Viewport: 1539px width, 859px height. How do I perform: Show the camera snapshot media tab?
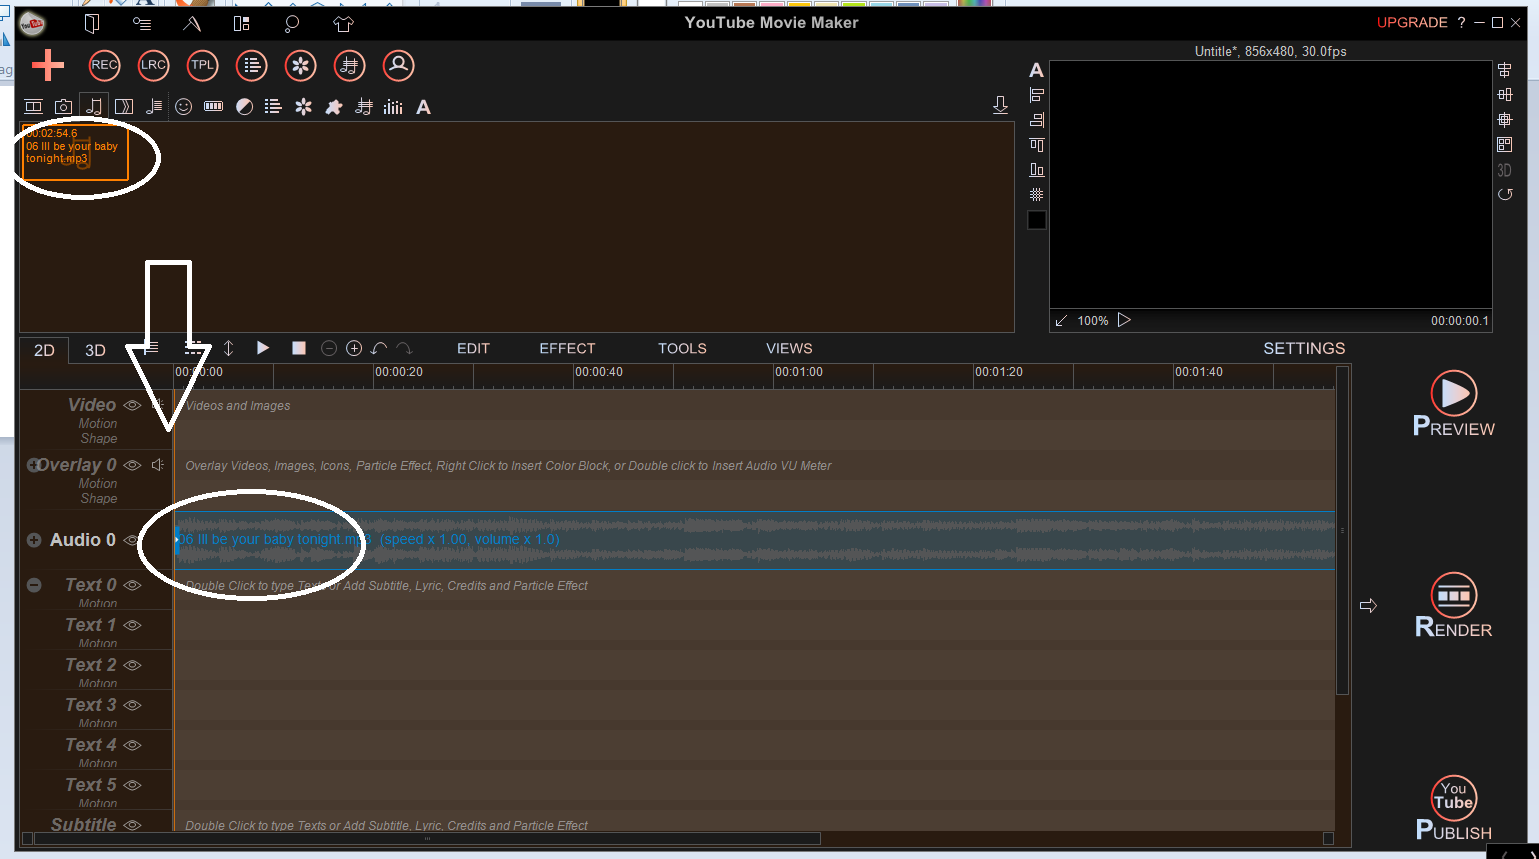[63, 106]
